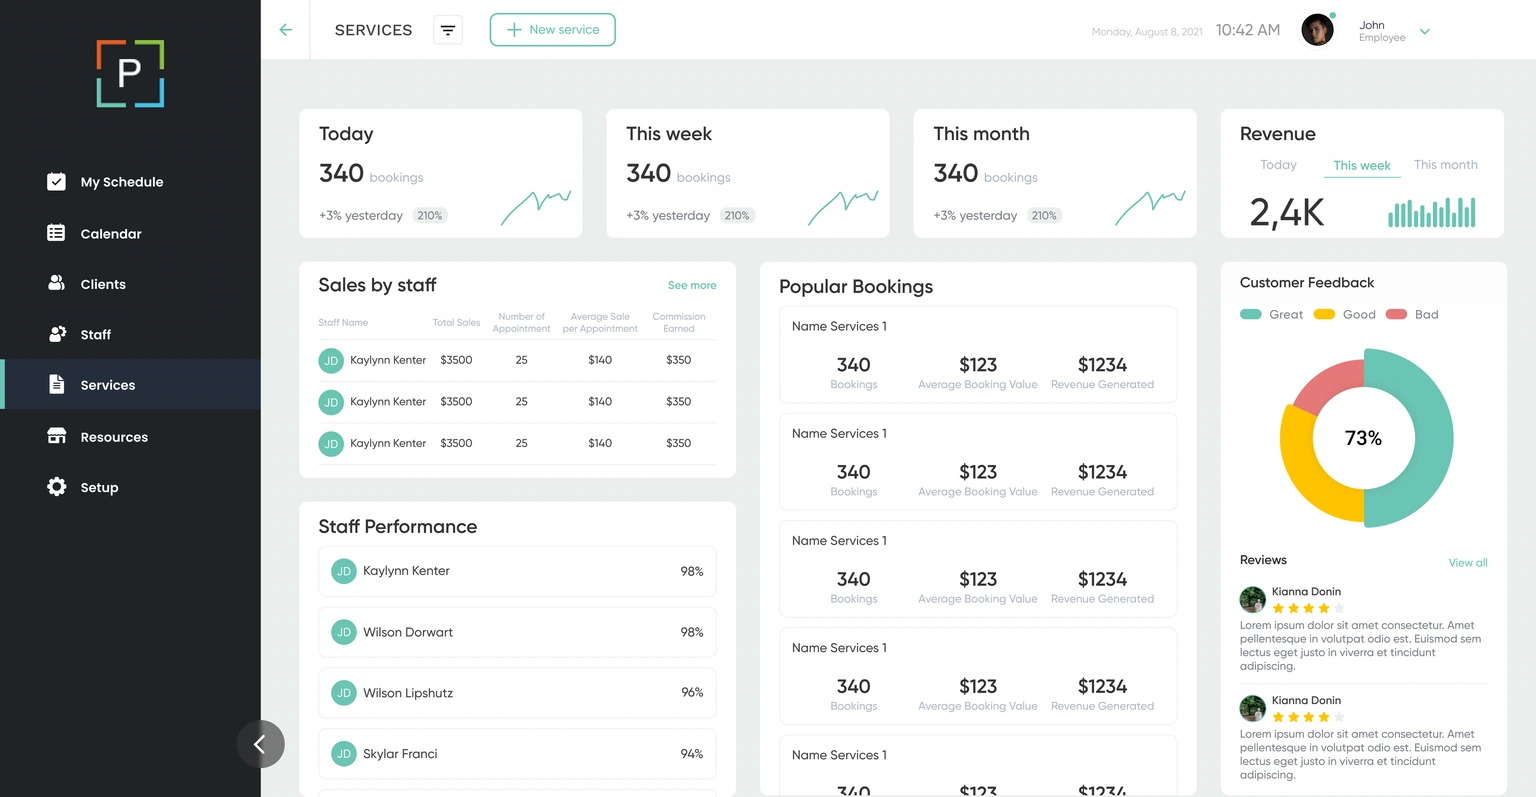Click the Services document icon
This screenshot has width=1536, height=797.
coord(57,384)
